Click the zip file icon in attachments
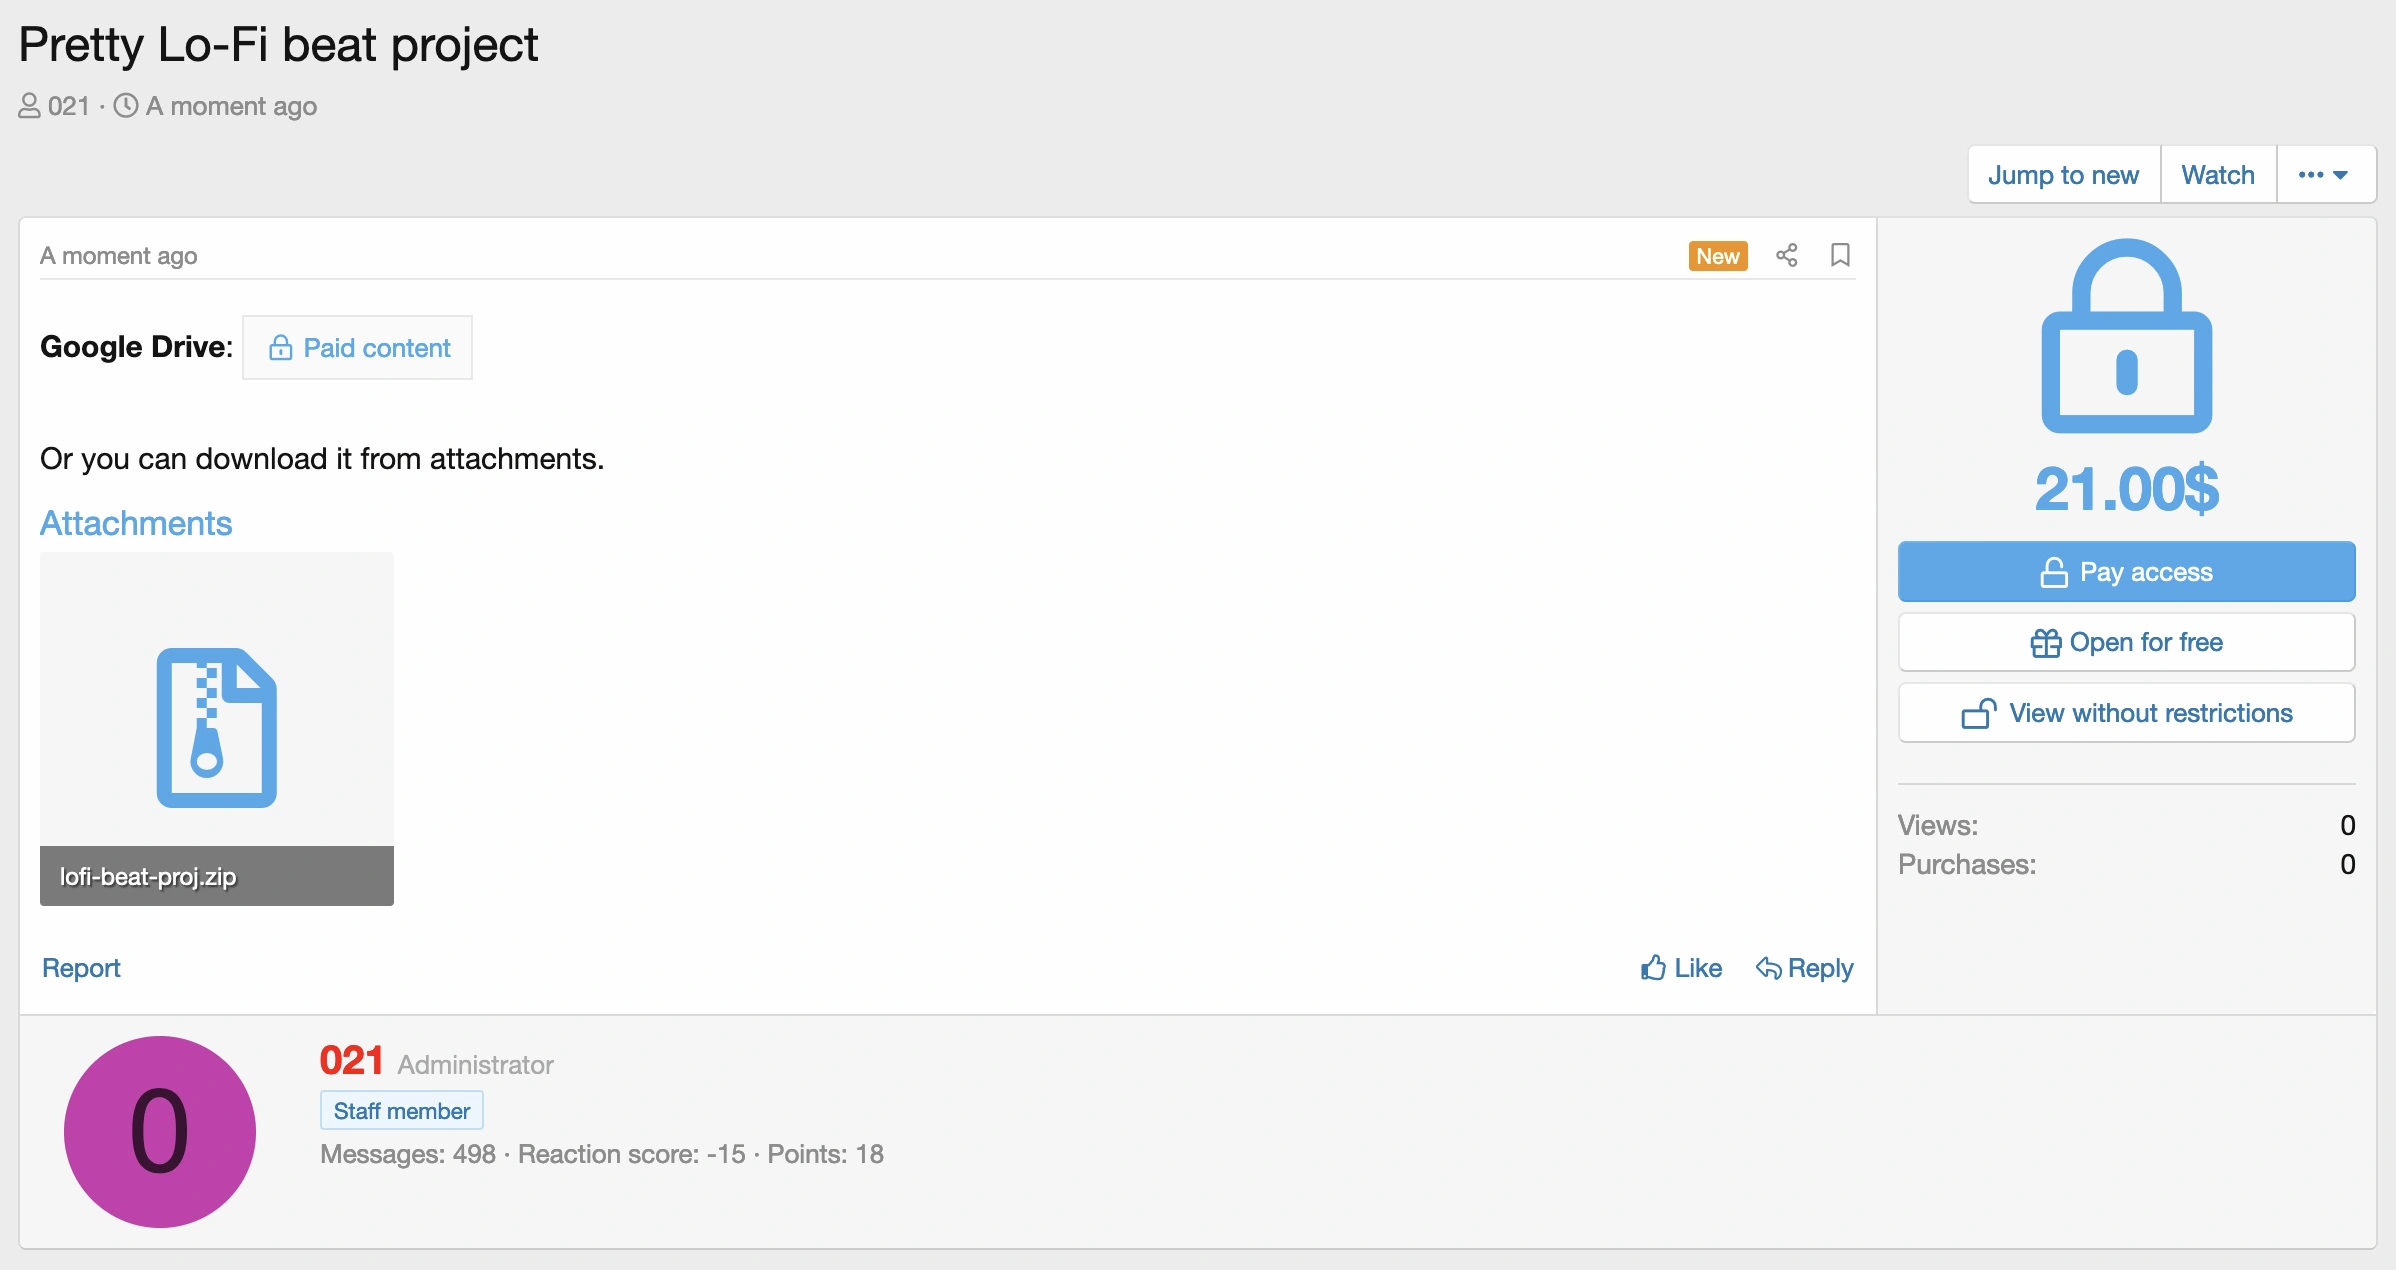 [216, 727]
